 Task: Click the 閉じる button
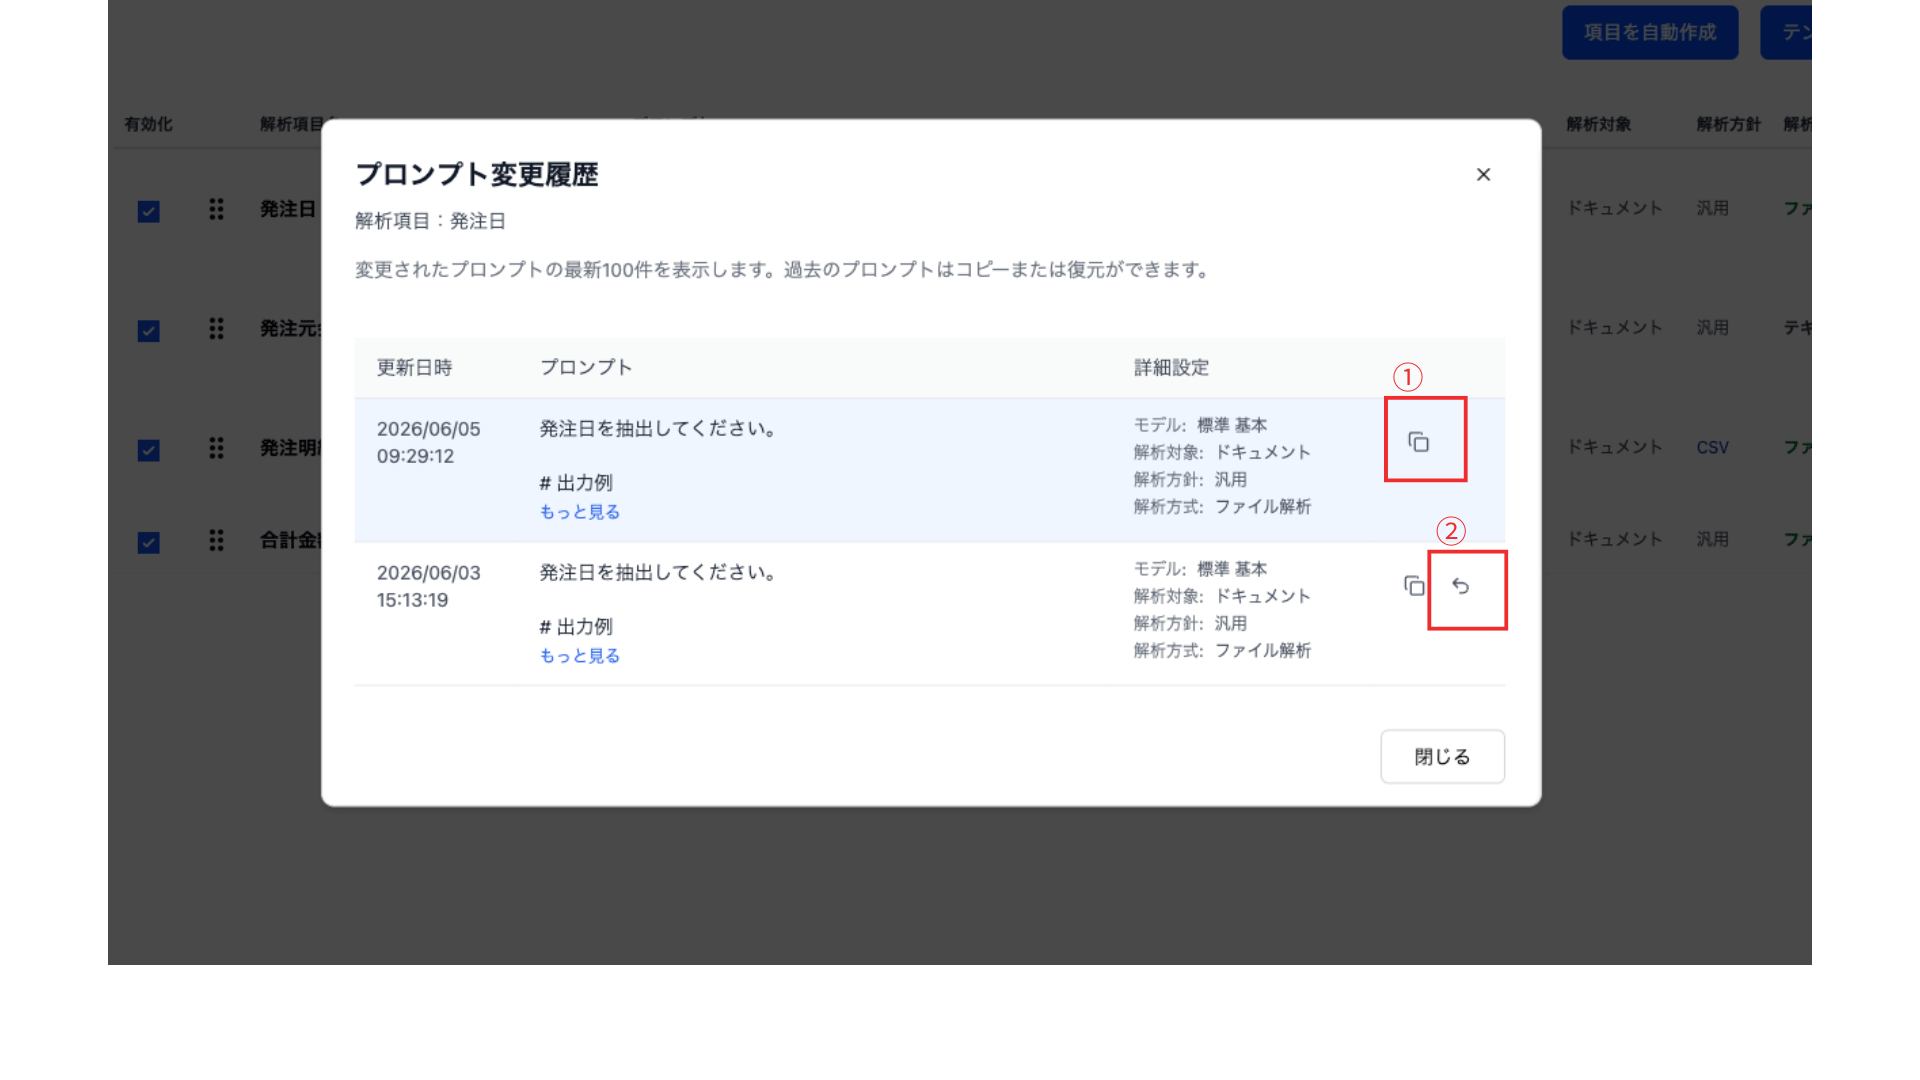(x=1442, y=757)
